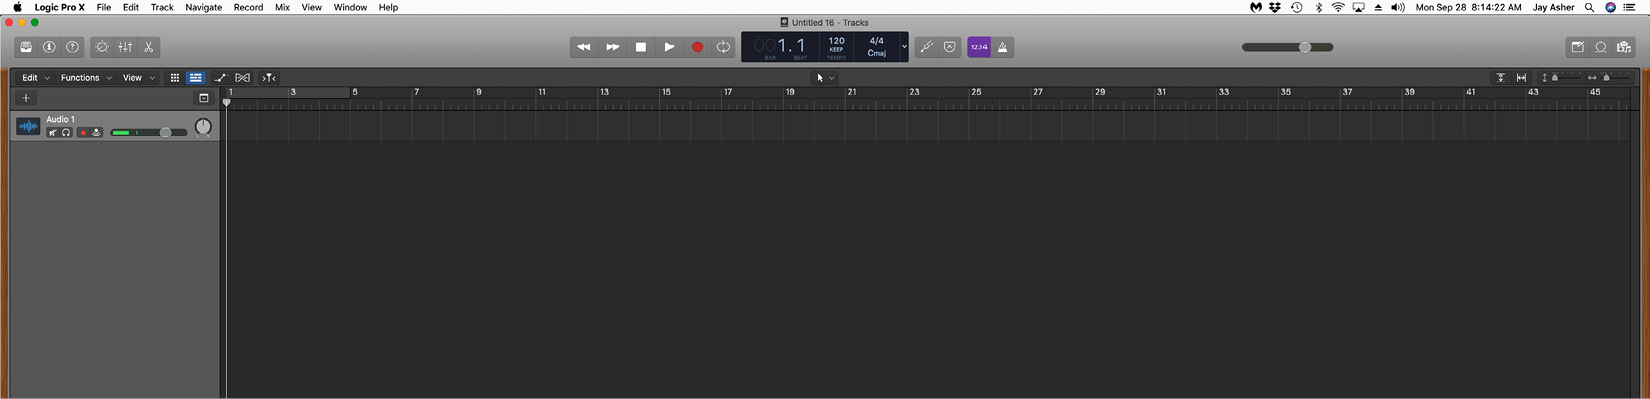Open the global tracks button
This screenshot has width=1650, height=399.
coord(204,98)
